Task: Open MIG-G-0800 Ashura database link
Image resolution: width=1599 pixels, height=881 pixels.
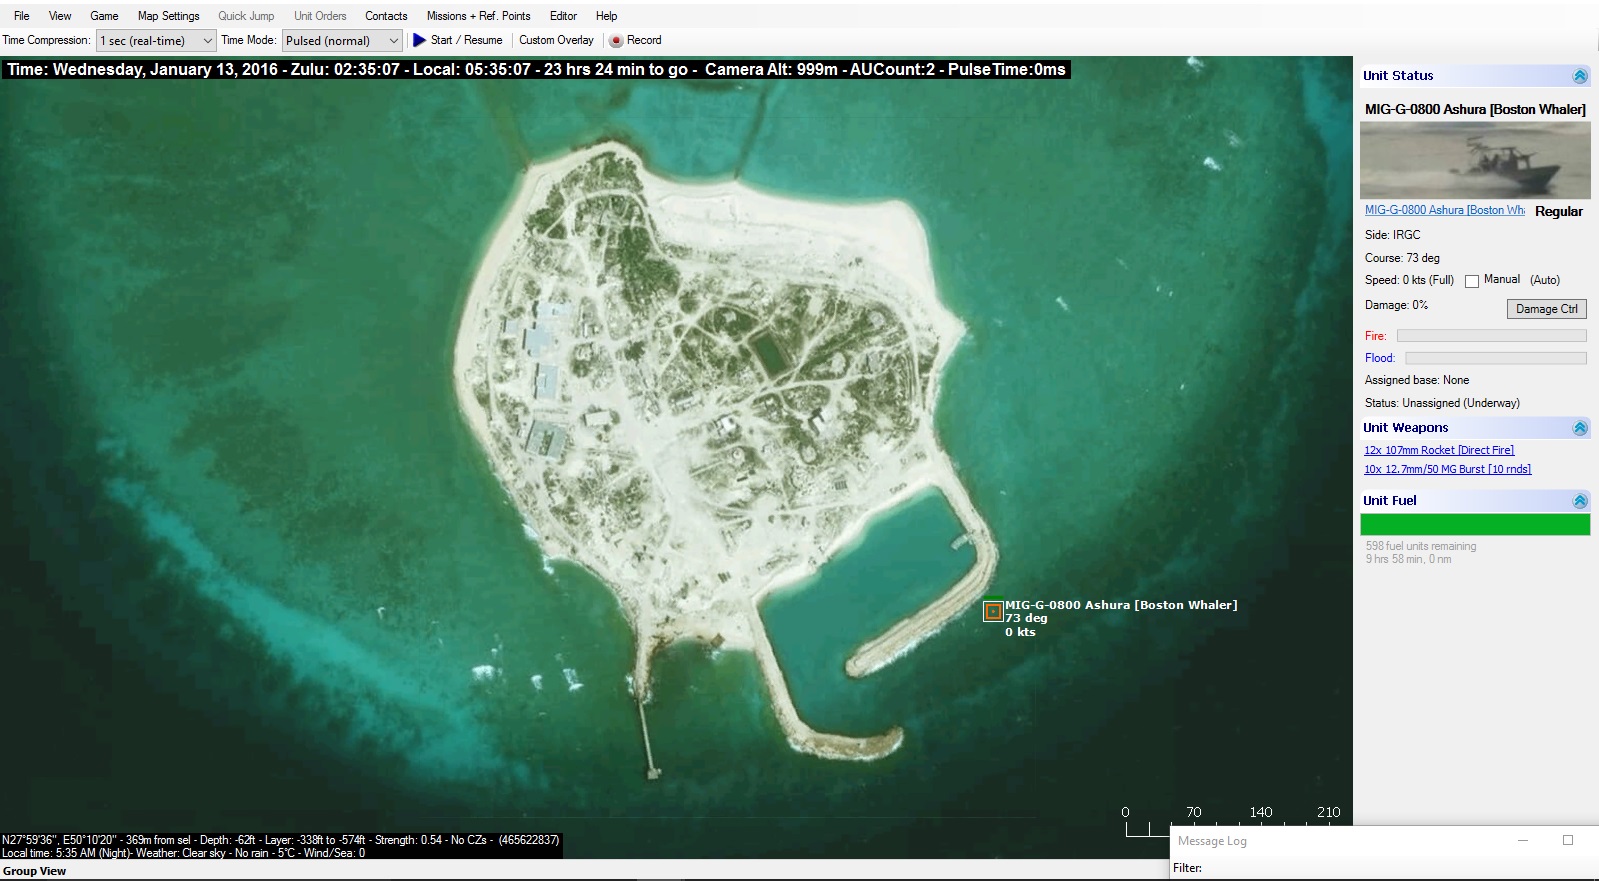Action: [x=1444, y=210]
